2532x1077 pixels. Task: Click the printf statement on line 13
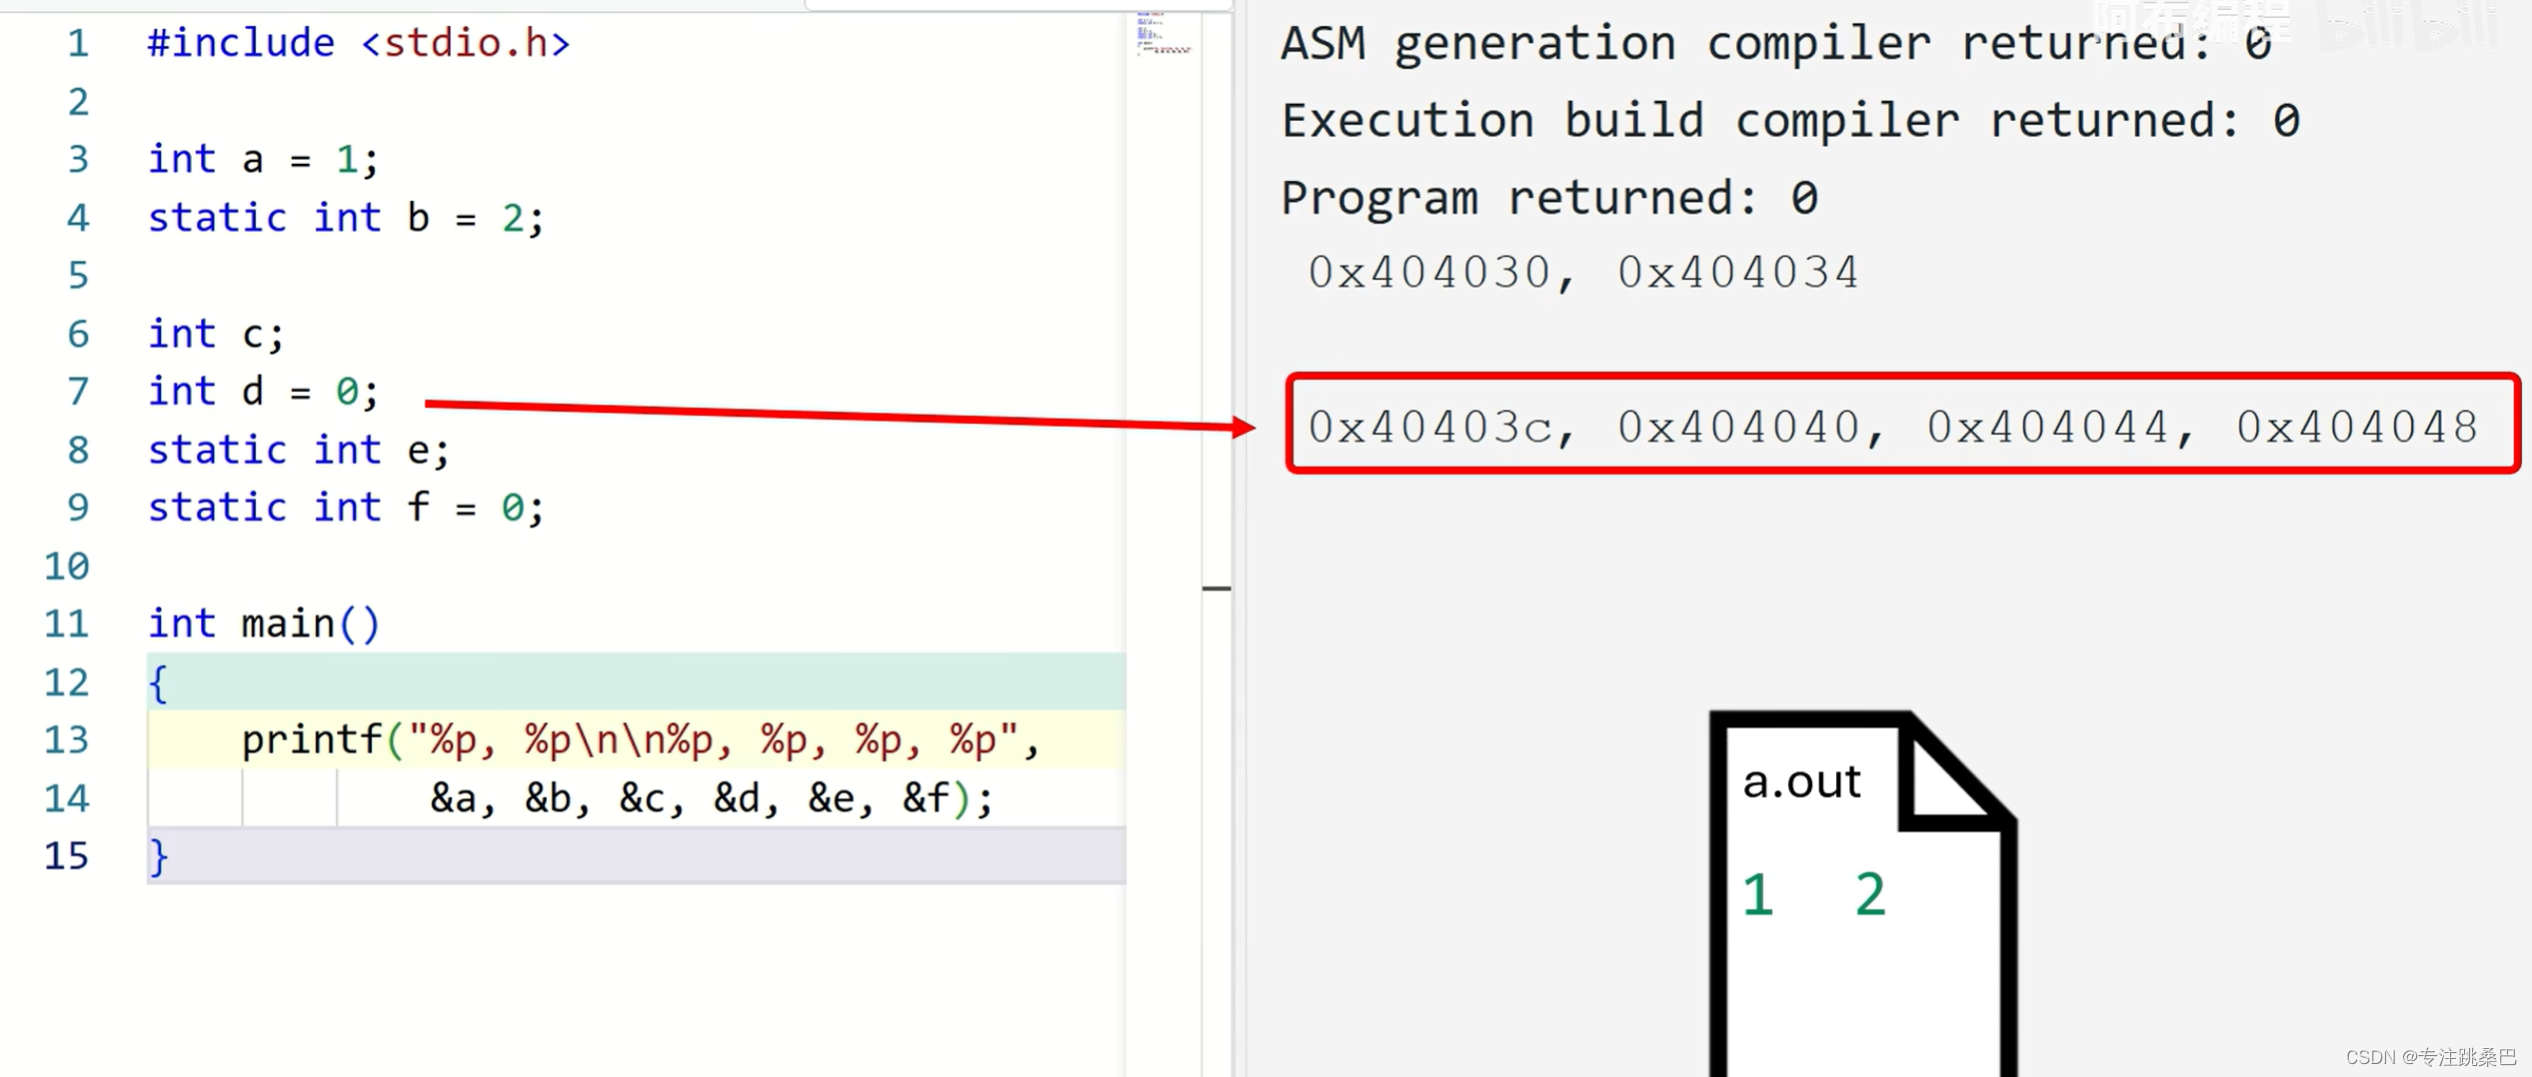click(640, 740)
